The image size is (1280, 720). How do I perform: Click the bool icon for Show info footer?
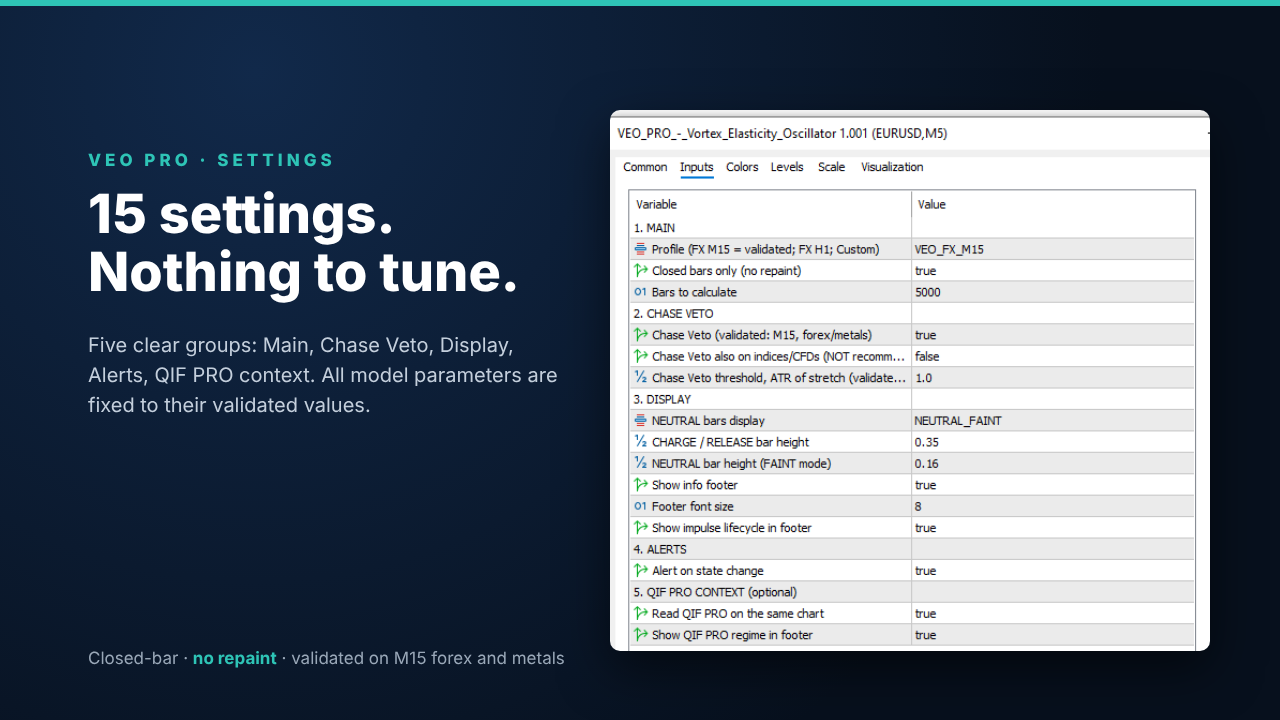pyautogui.click(x=641, y=485)
